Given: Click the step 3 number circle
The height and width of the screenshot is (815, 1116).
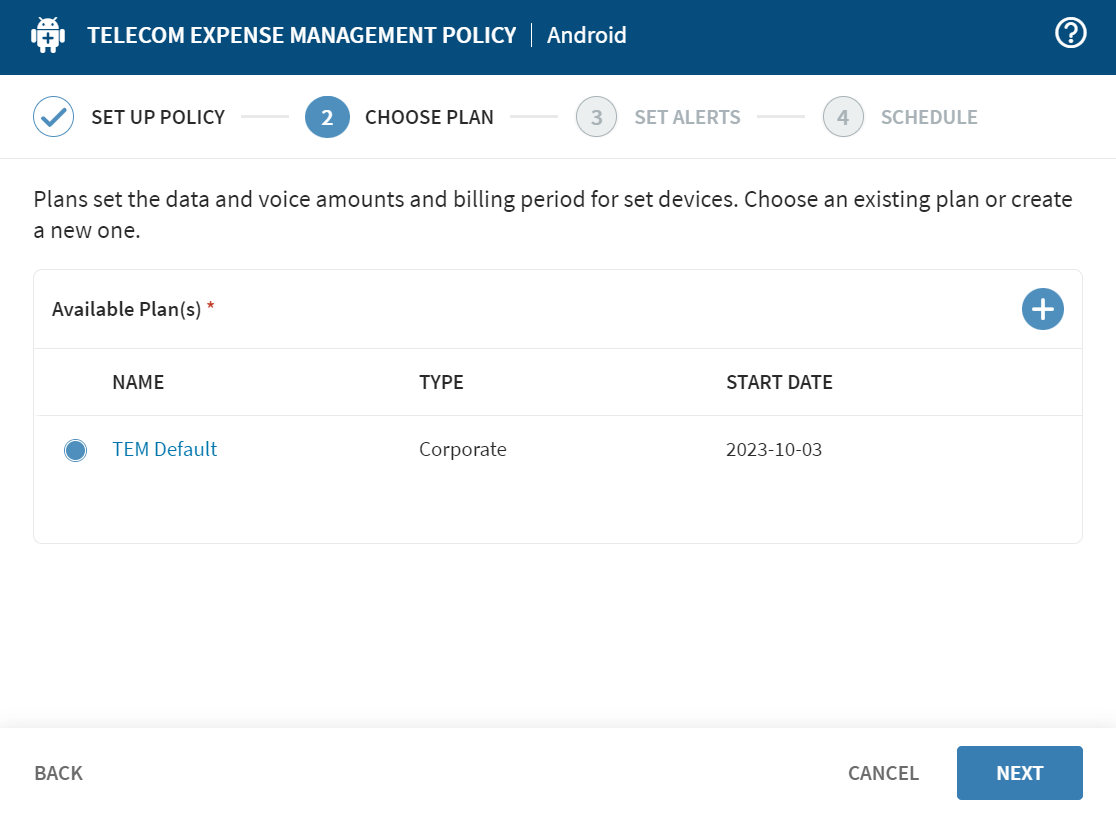Looking at the screenshot, I should [596, 117].
